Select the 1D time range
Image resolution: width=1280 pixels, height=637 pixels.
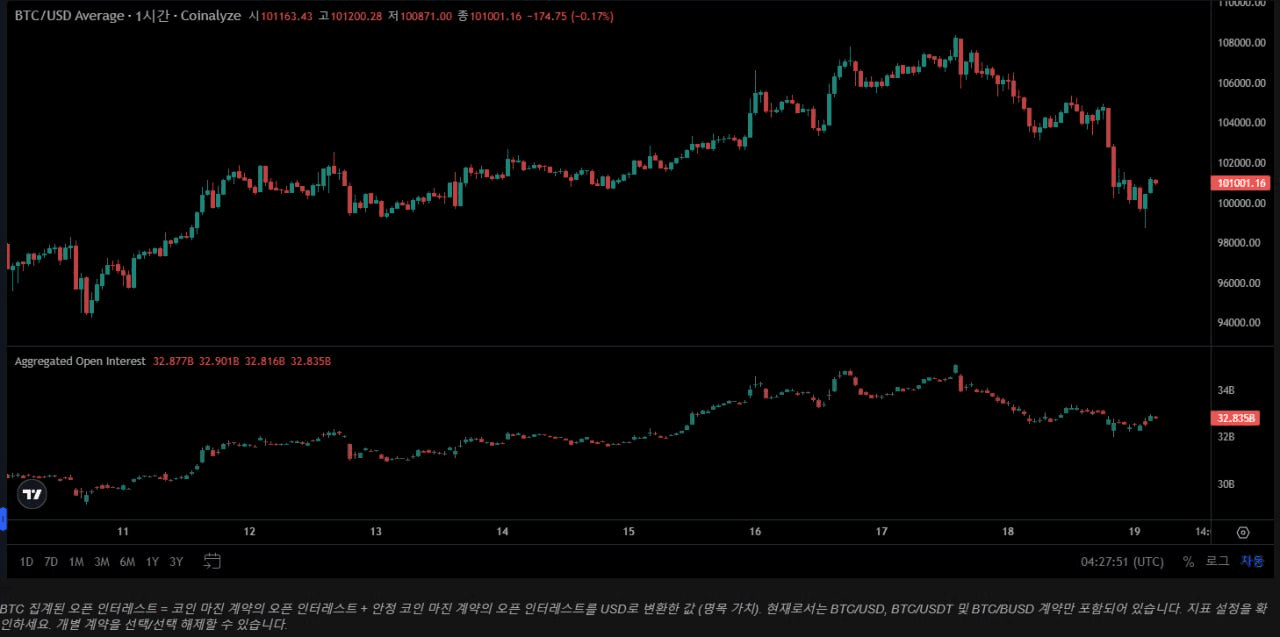click(25, 562)
